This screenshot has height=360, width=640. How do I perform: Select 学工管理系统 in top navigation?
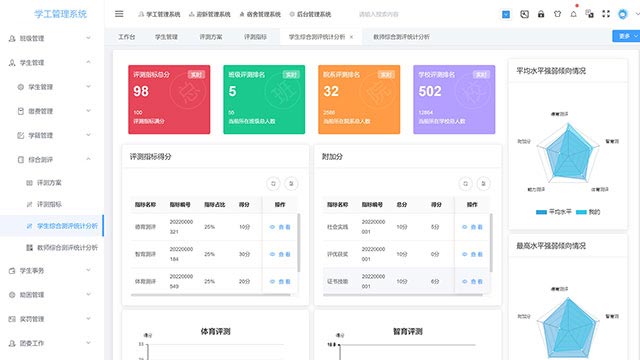159,14
